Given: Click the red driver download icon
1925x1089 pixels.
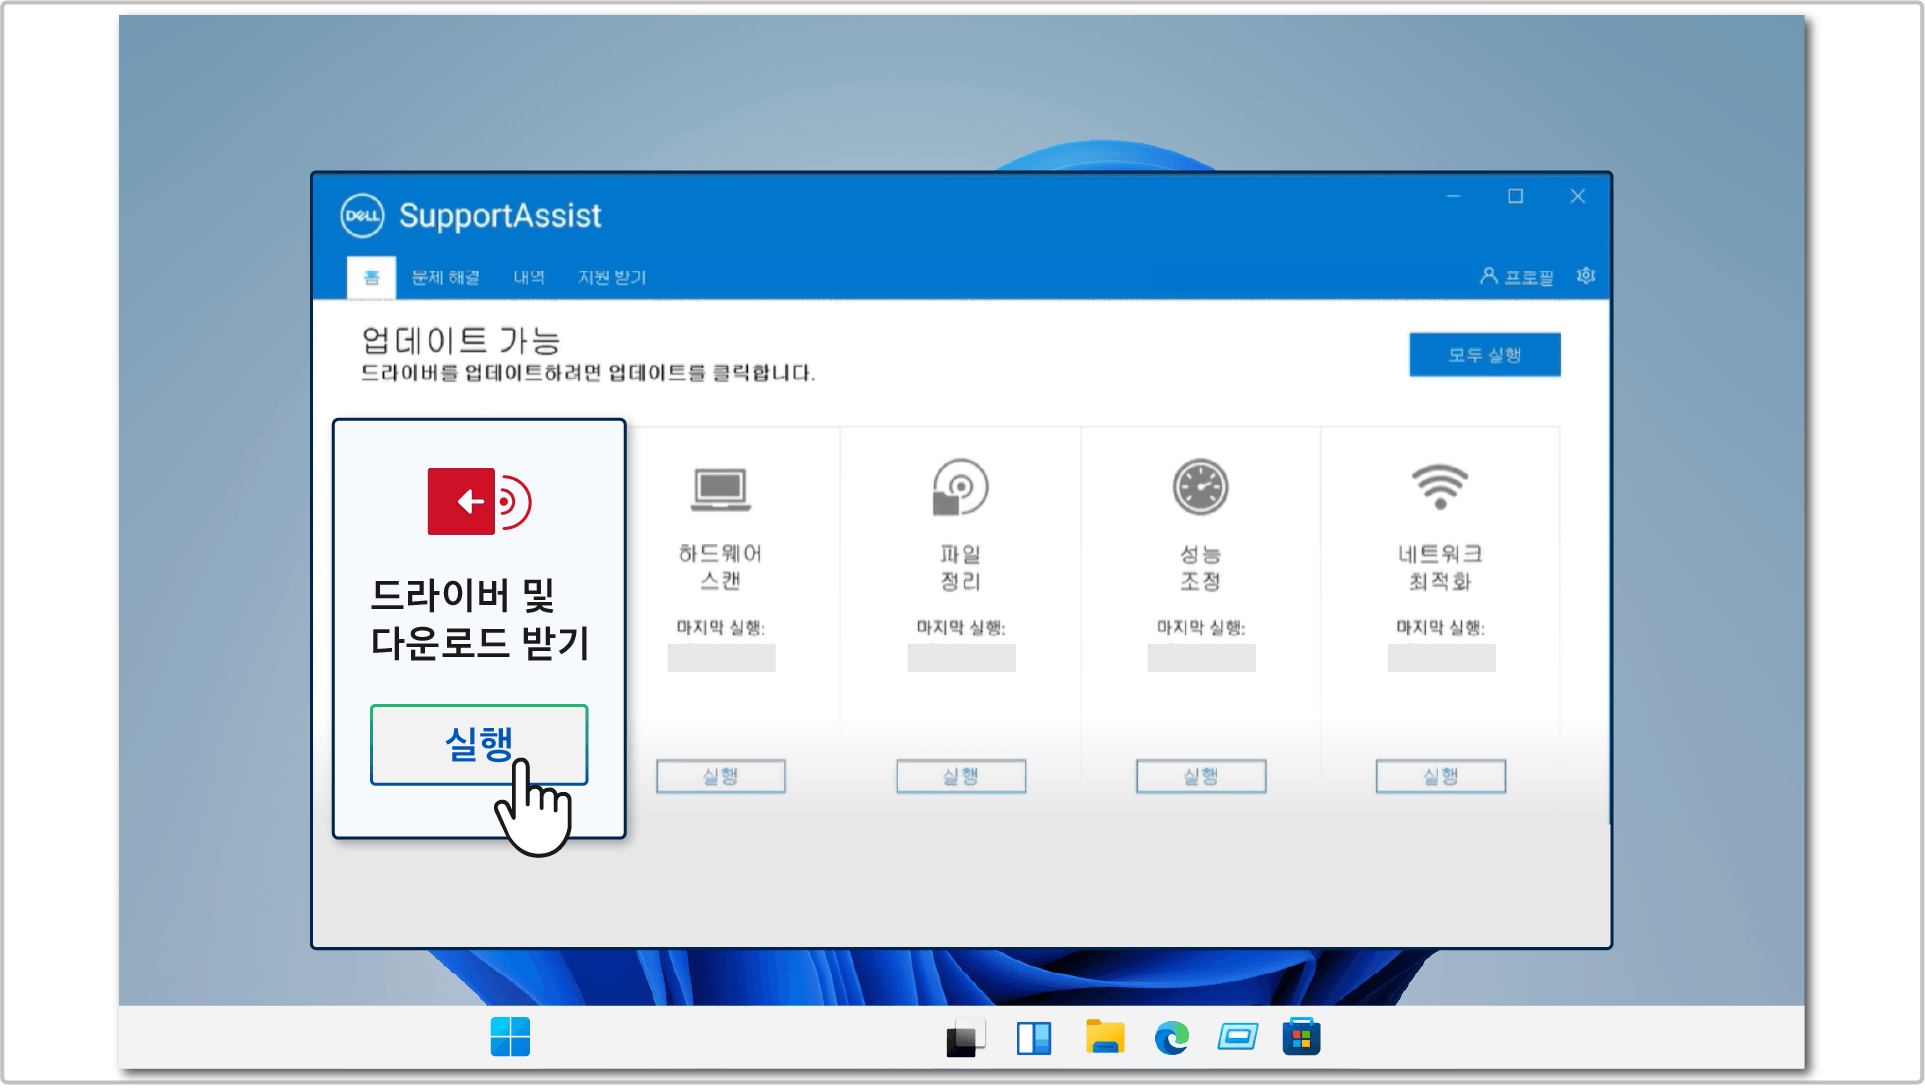Looking at the screenshot, I should (x=479, y=501).
